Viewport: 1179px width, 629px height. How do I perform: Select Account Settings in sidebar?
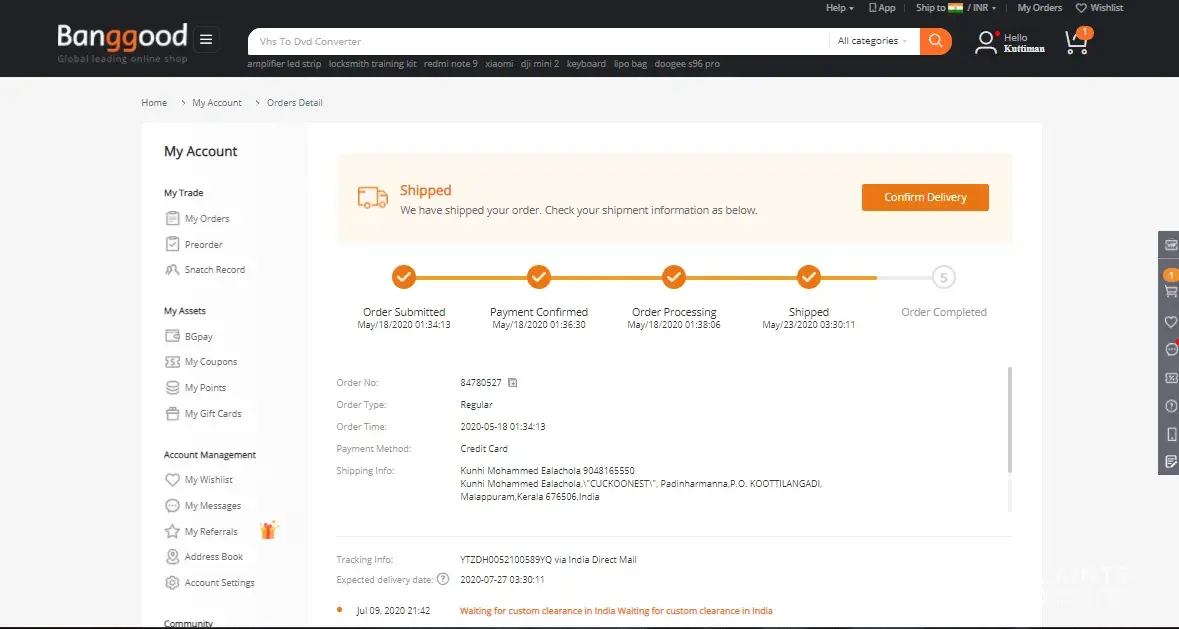coord(219,583)
